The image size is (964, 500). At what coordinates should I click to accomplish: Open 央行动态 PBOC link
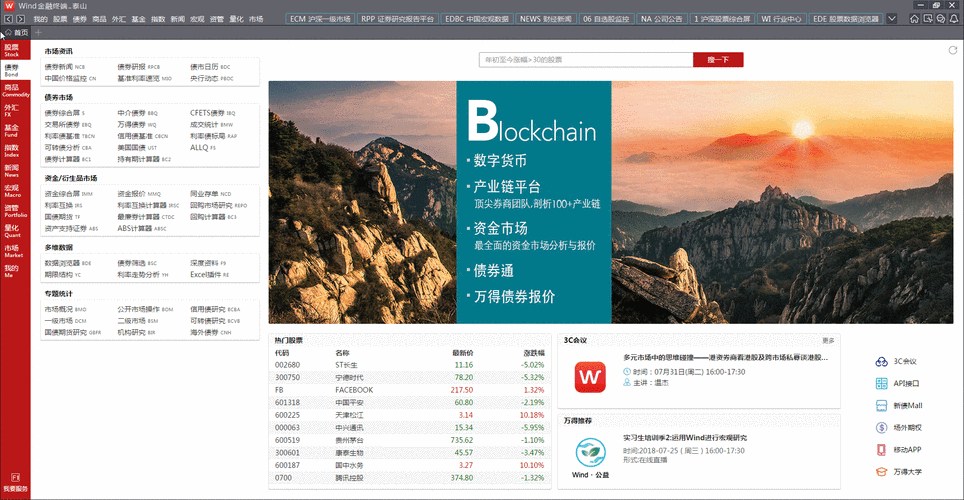[x=211, y=78]
